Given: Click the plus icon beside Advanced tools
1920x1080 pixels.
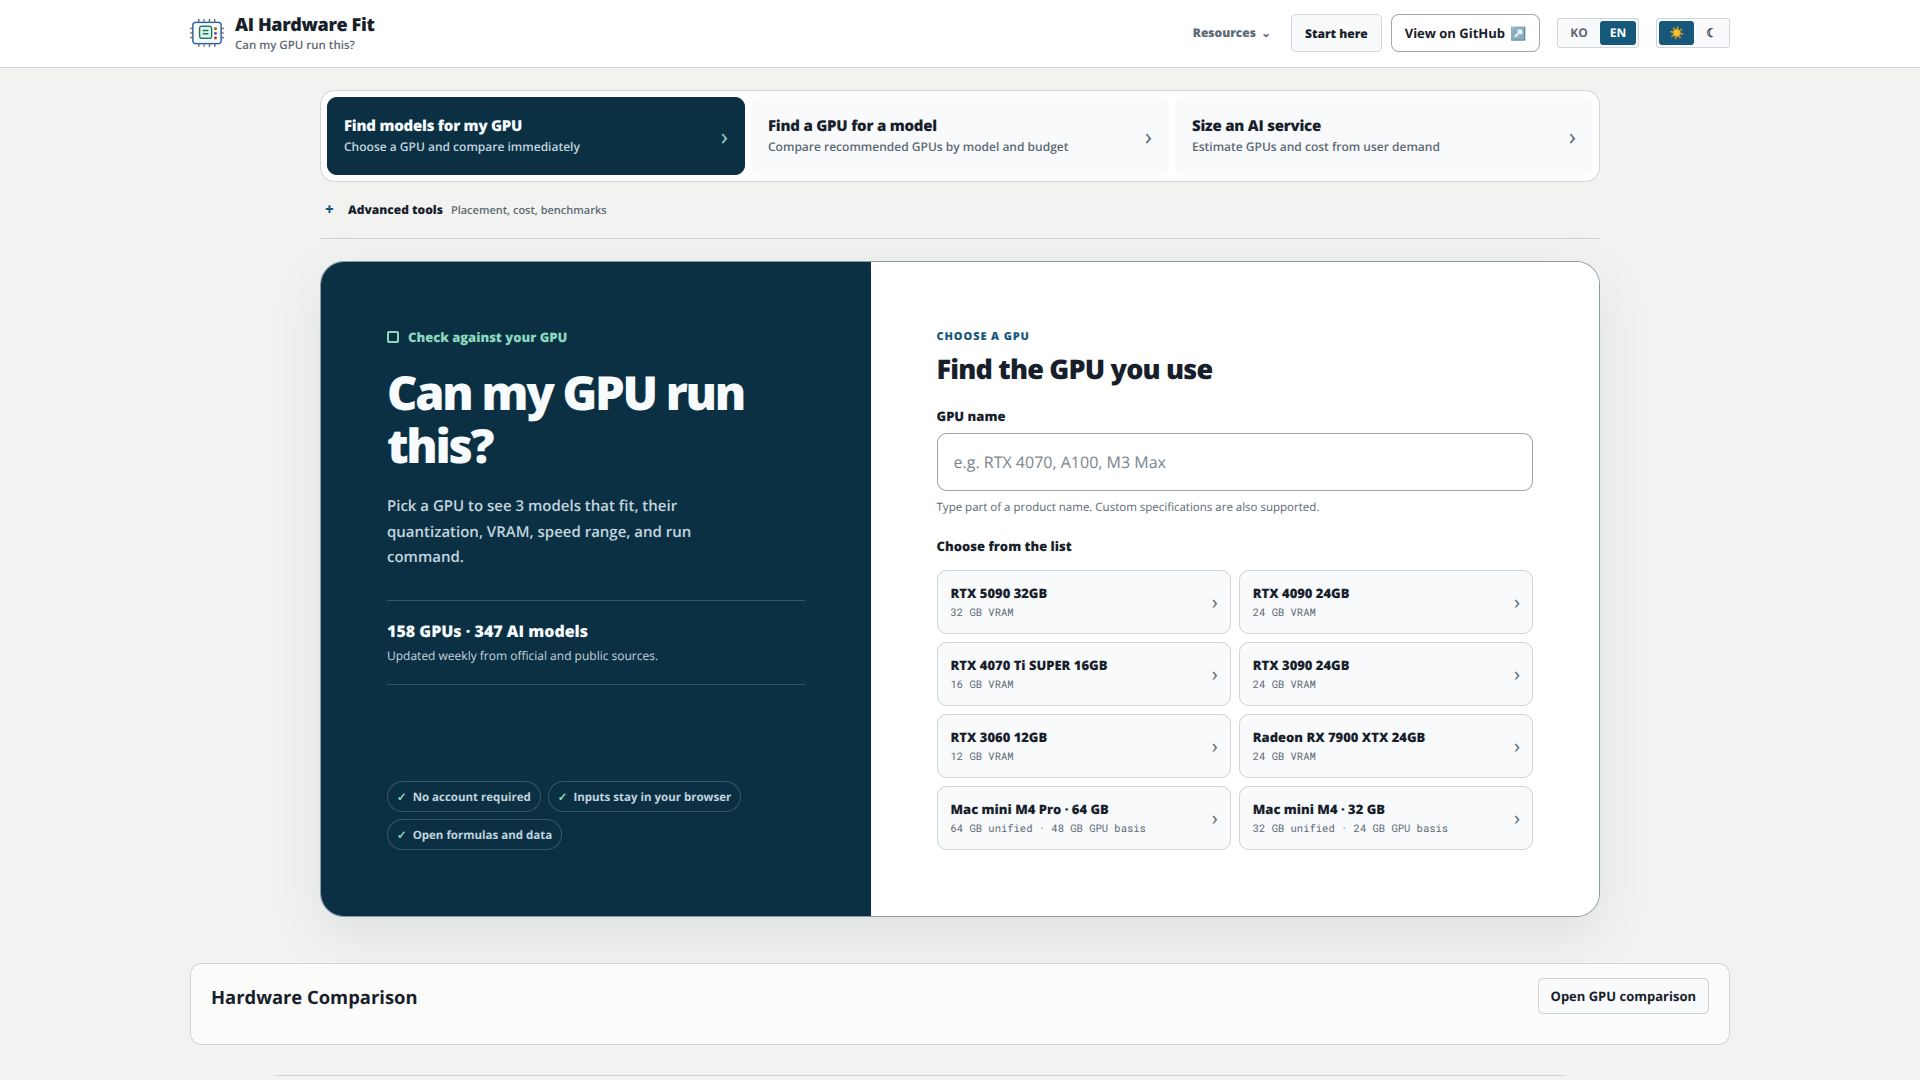Looking at the screenshot, I should click(x=329, y=209).
